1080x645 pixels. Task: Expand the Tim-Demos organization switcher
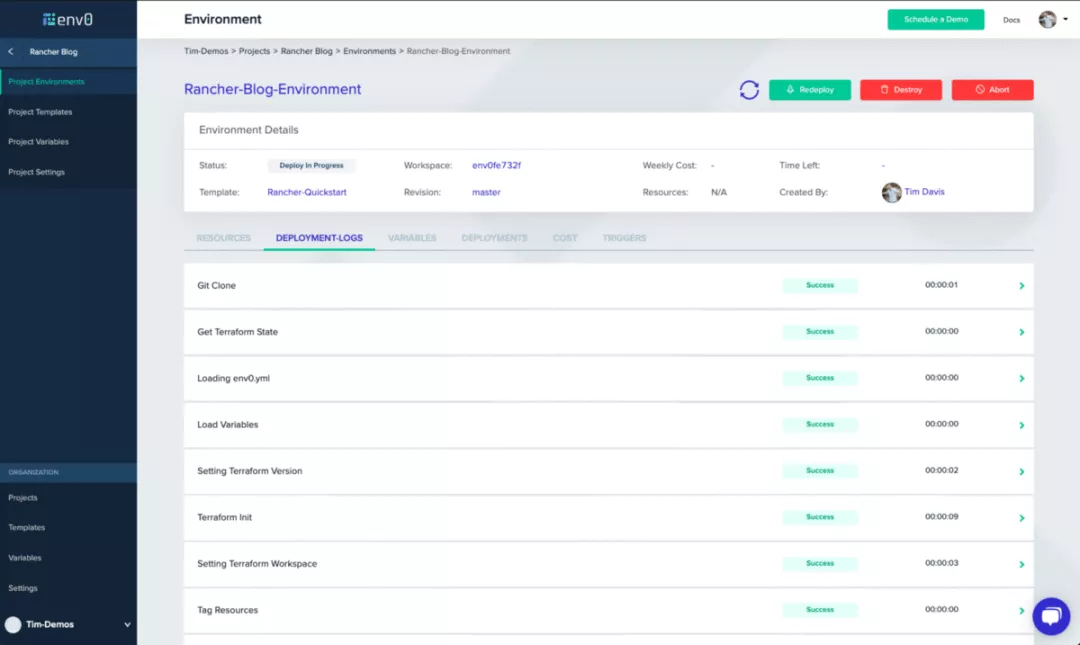127,624
